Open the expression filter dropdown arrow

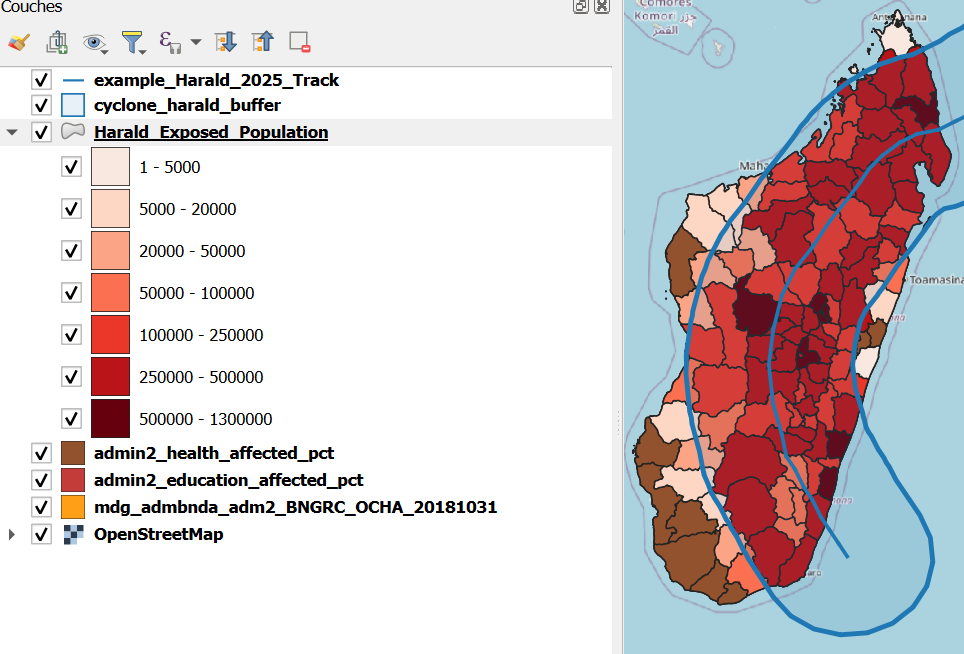tap(195, 42)
